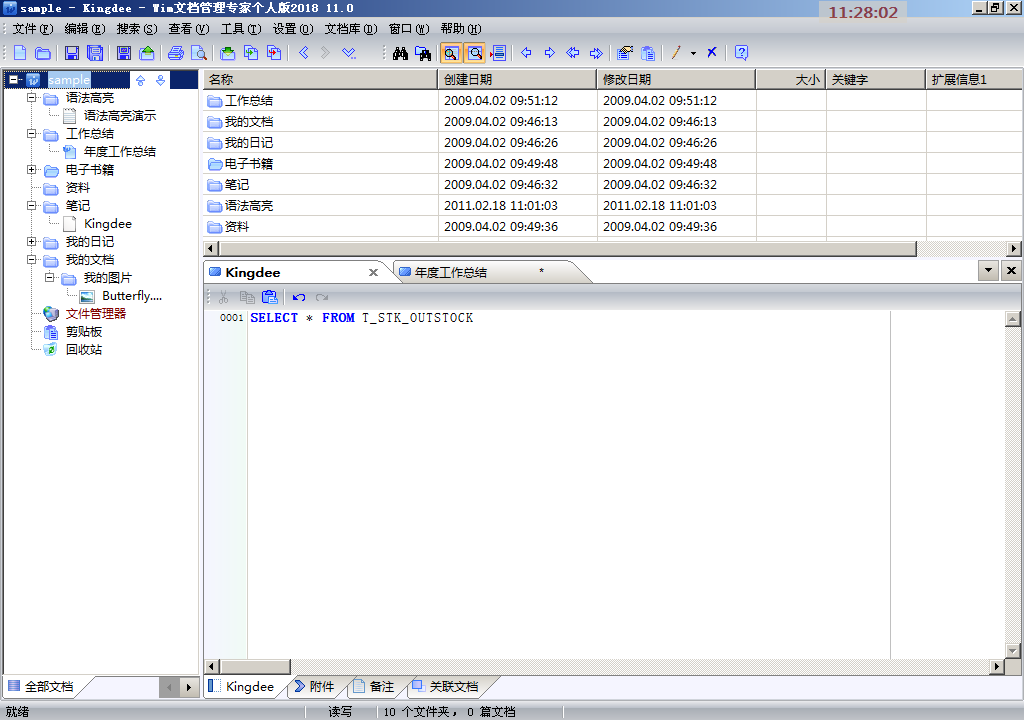Click the Save All icon
The width and height of the screenshot is (1024, 720).
click(95, 53)
